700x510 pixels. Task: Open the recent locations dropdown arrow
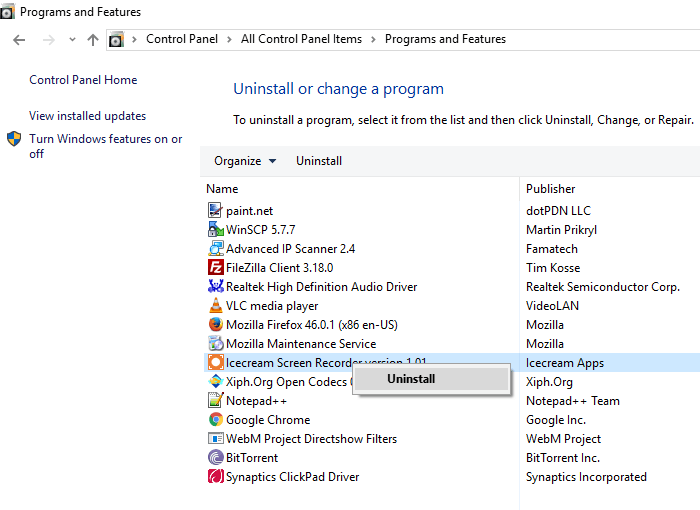[72, 40]
